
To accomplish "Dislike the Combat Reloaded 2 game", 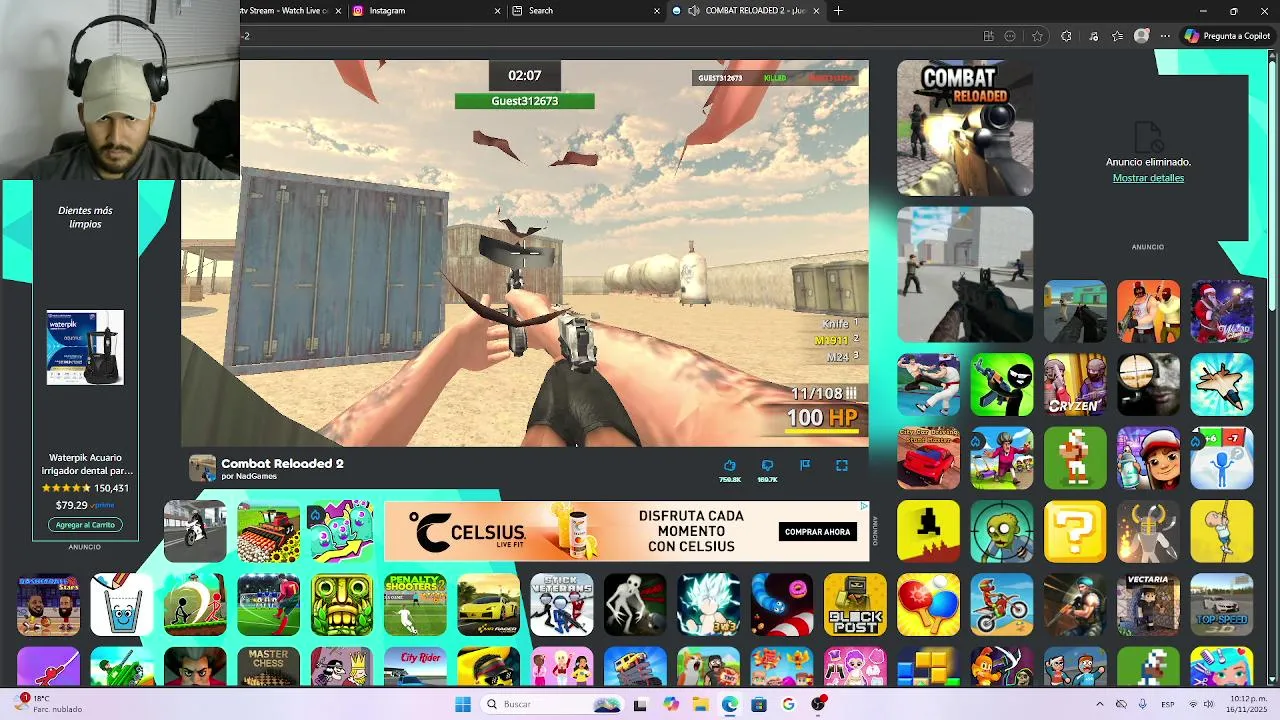I will pyautogui.click(x=767, y=466).
